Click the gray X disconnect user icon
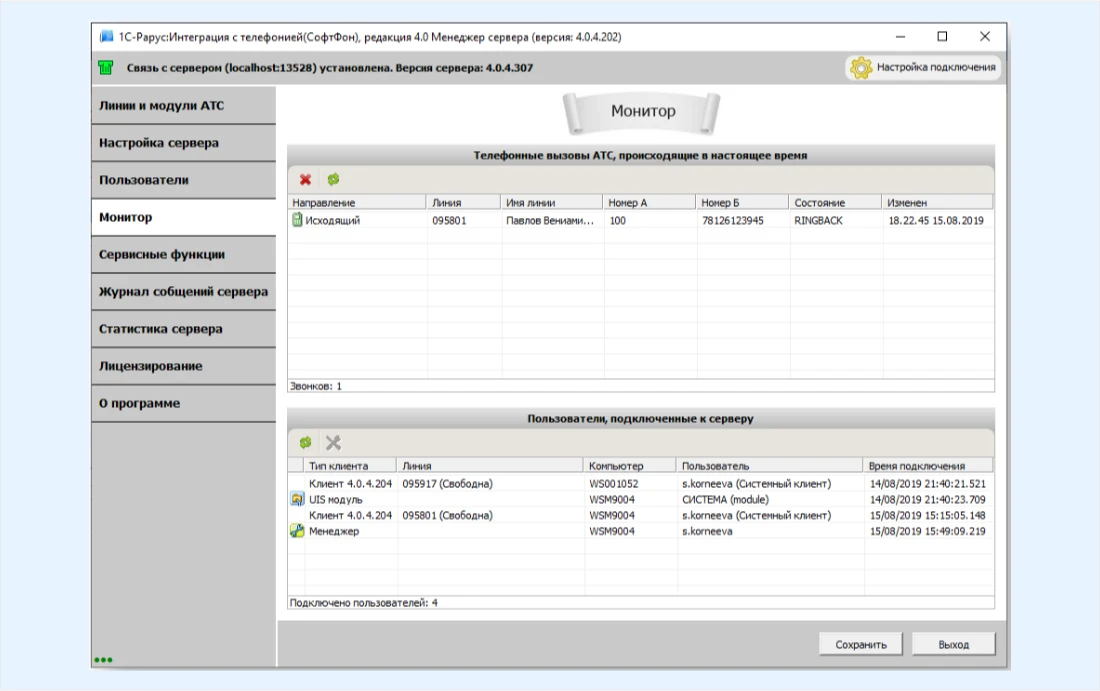 [x=333, y=443]
